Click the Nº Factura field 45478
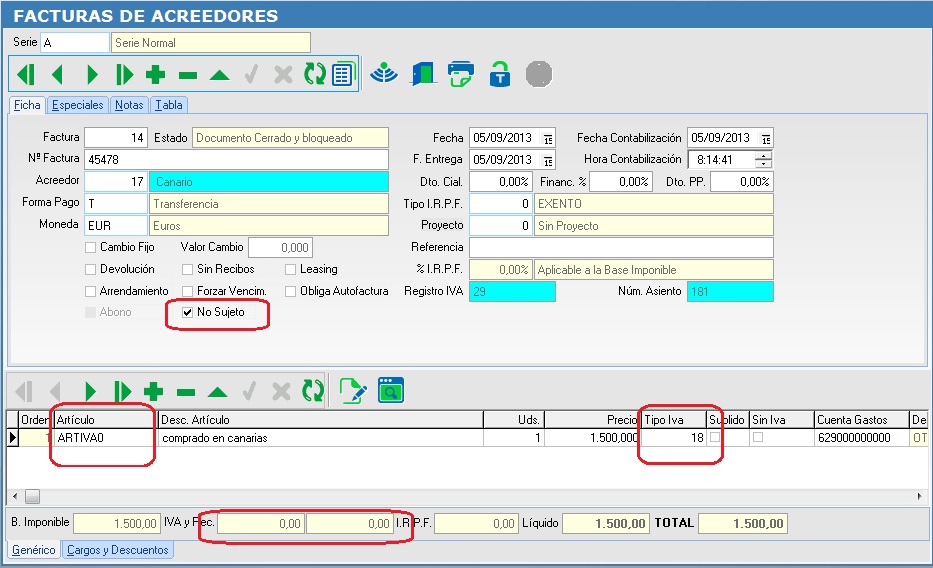This screenshot has width=933, height=568. point(236,160)
